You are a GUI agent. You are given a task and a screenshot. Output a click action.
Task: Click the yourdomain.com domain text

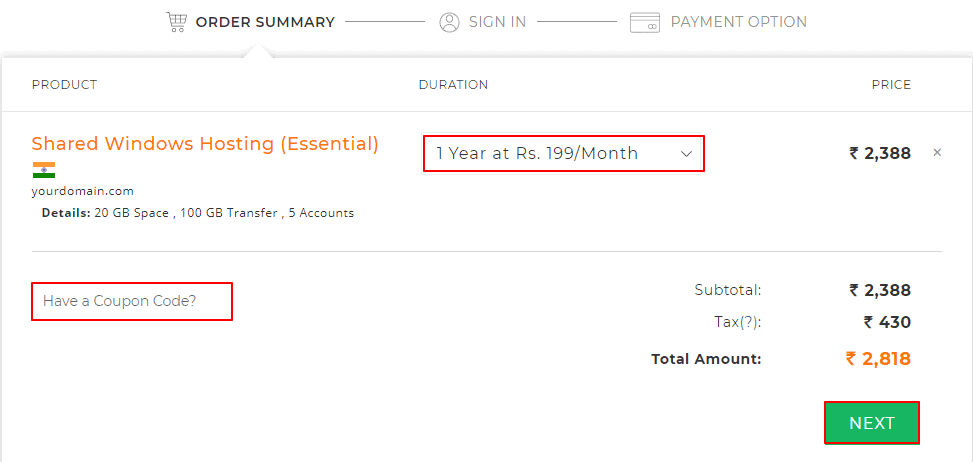(82, 191)
